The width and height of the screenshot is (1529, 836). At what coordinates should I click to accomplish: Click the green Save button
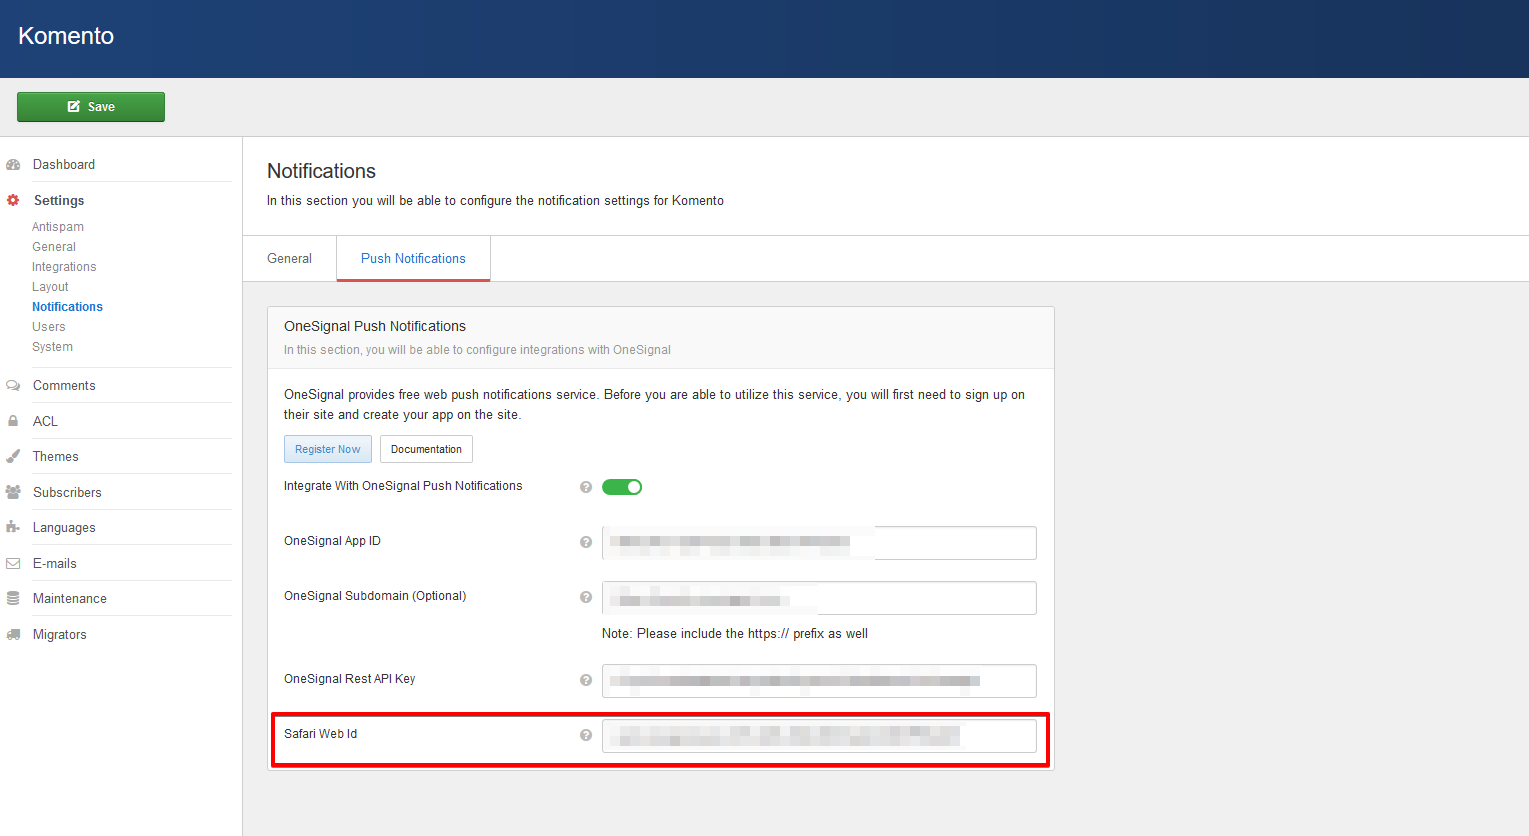pos(91,107)
